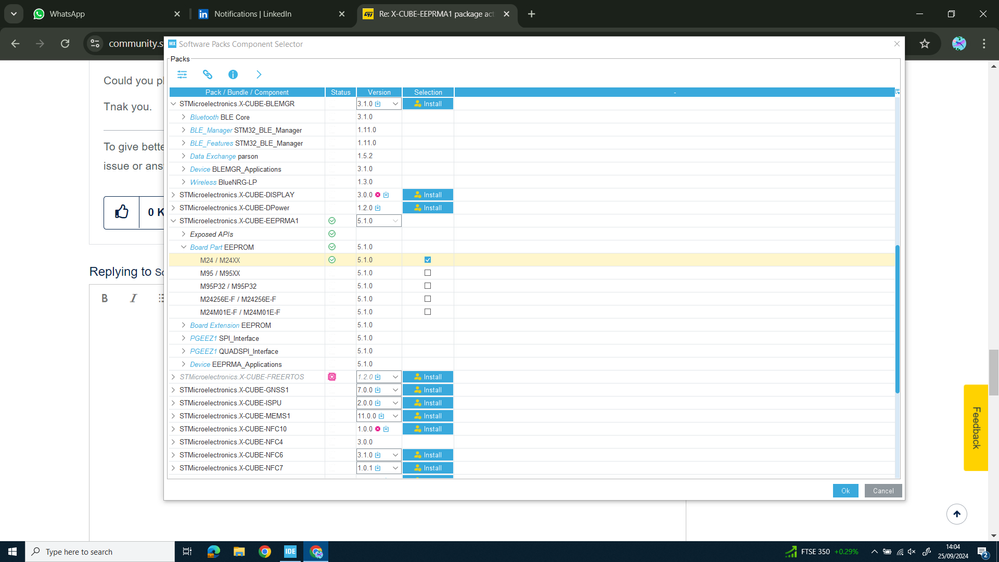The image size is (999, 562).
Task: Open the notification center icon
Action: pyautogui.click(x=983, y=552)
